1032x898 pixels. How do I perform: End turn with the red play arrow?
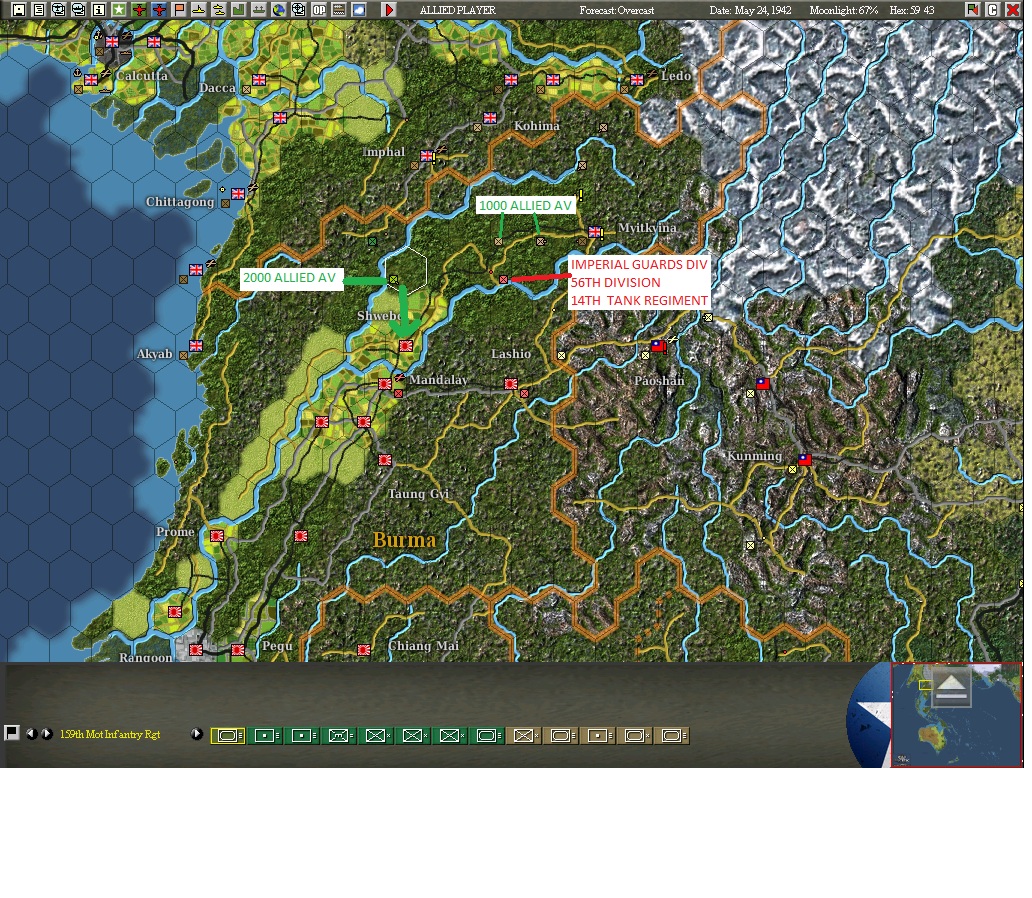tap(389, 9)
